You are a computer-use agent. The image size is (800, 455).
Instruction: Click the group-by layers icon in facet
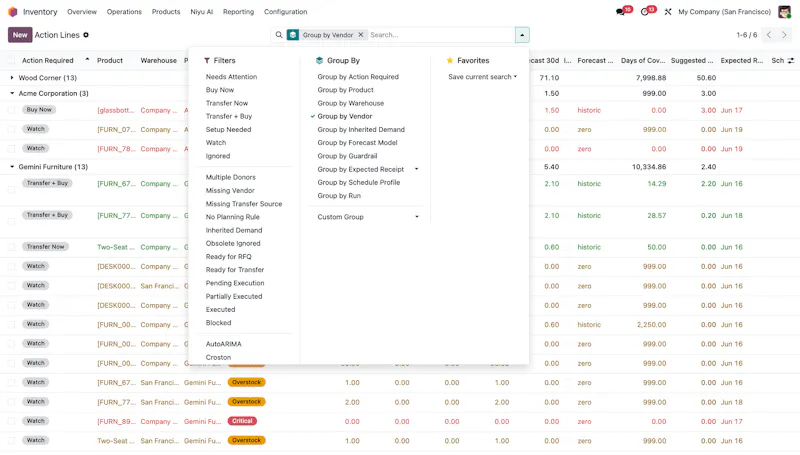point(292,35)
